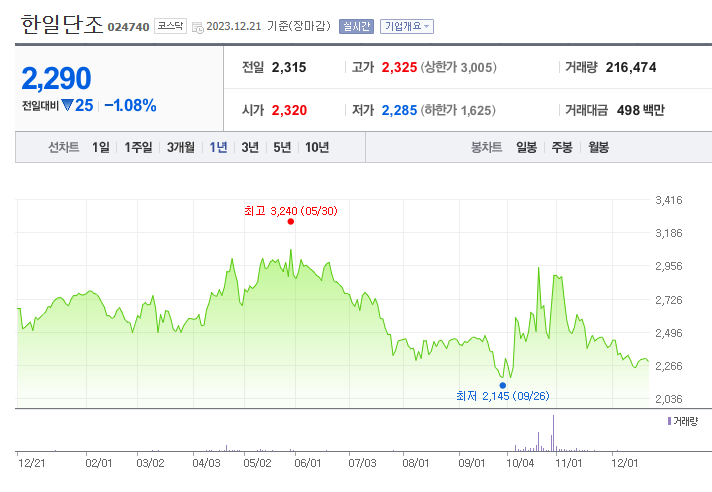Click the 선차트 label
Screen dimensions: 712x492
pos(64,147)
